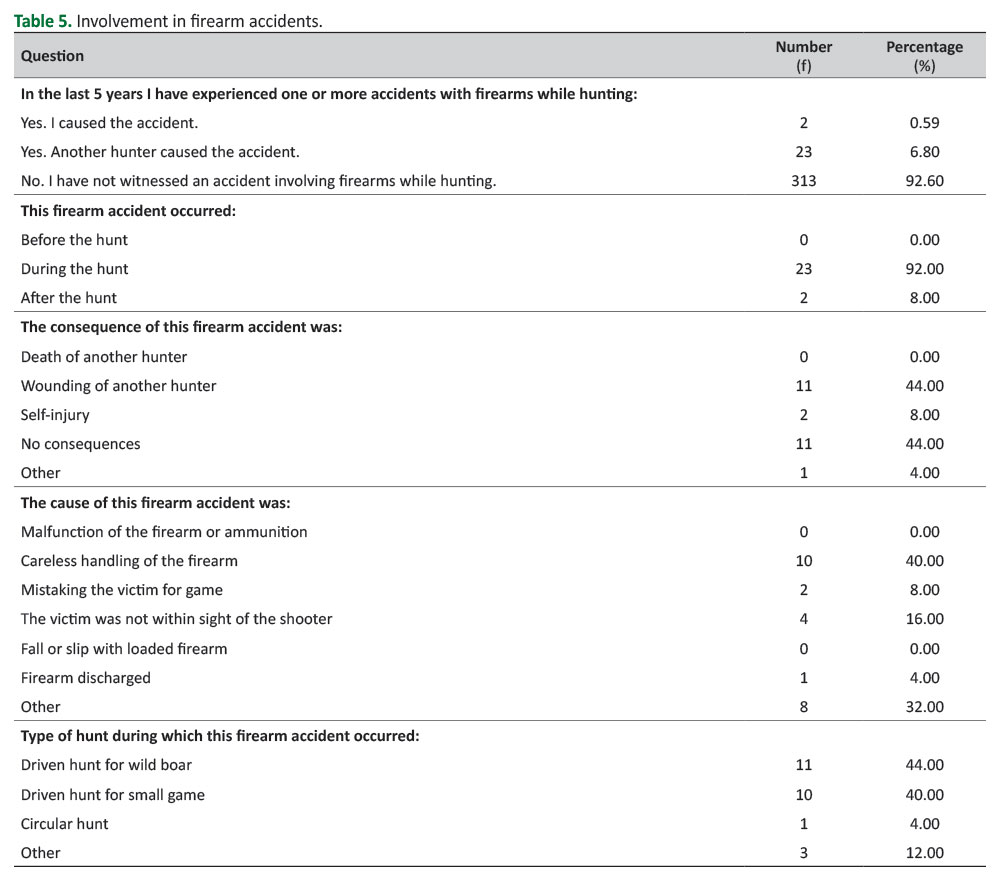Click the value 313 in the Number column

803,181
